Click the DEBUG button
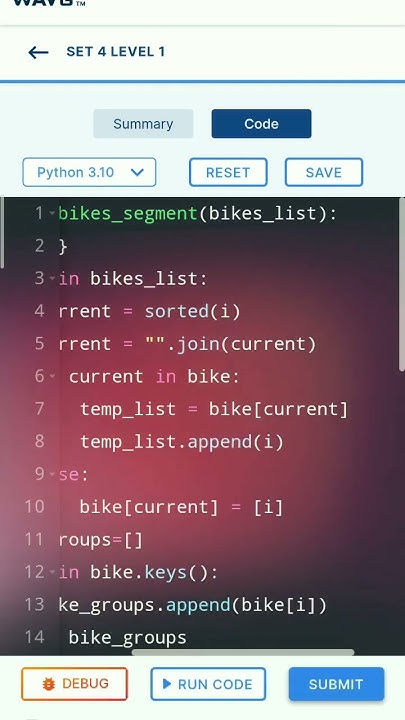Screen dimensions: 405x720 point(74,684)
